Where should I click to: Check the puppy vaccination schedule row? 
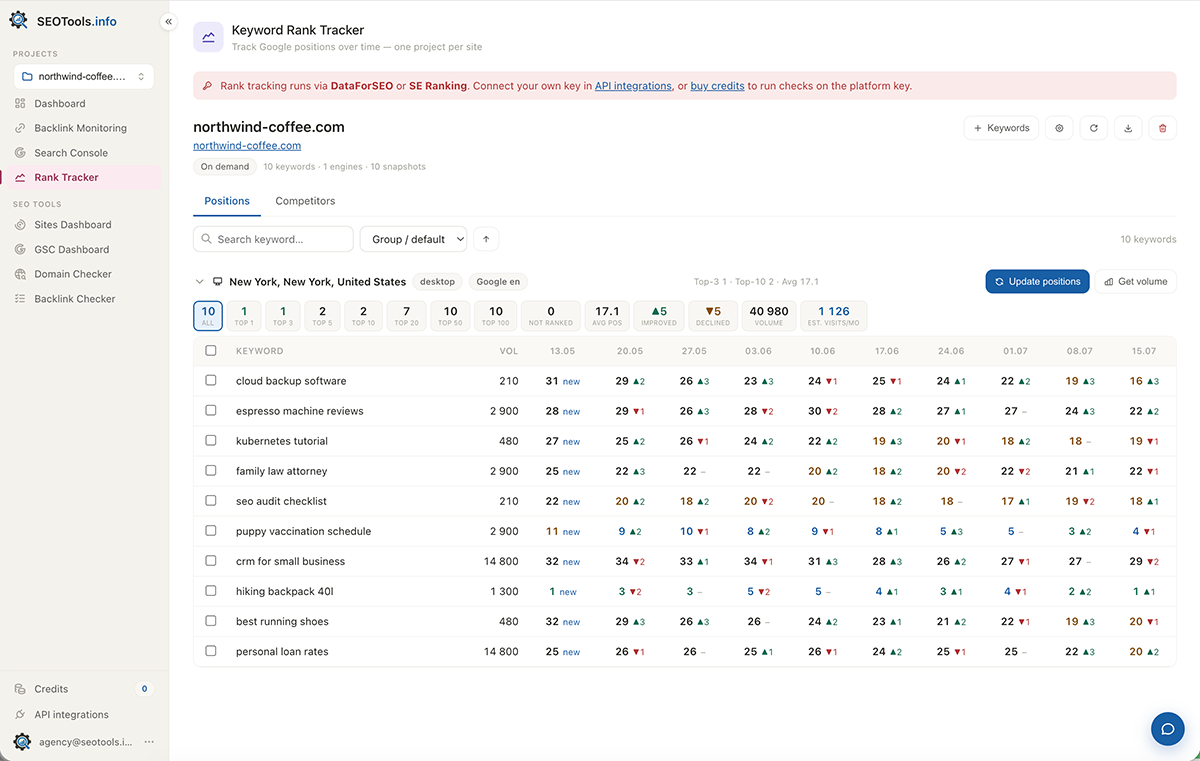[210, 531]
